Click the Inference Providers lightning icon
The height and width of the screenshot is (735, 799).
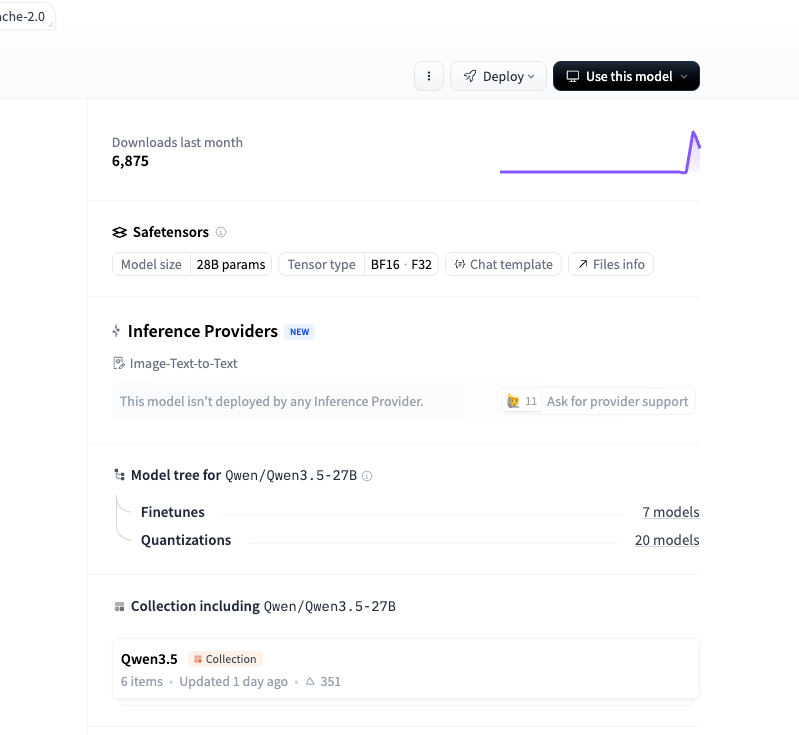[x=116, y=331]
